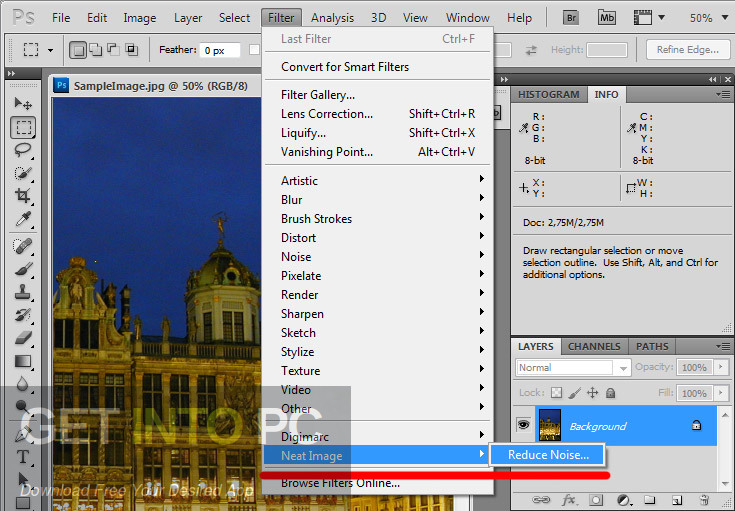Hide the Background layer with eye icon

(523, 425)
